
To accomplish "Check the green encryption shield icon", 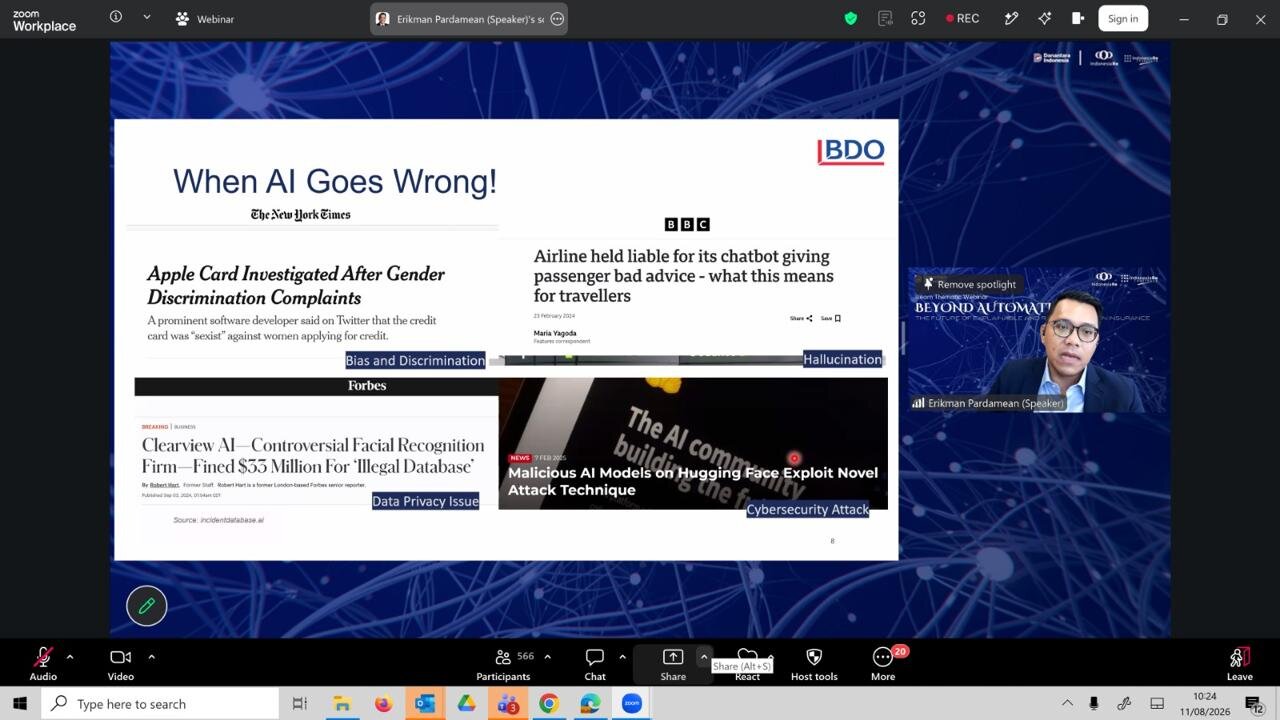I will (x=851, y=18).
